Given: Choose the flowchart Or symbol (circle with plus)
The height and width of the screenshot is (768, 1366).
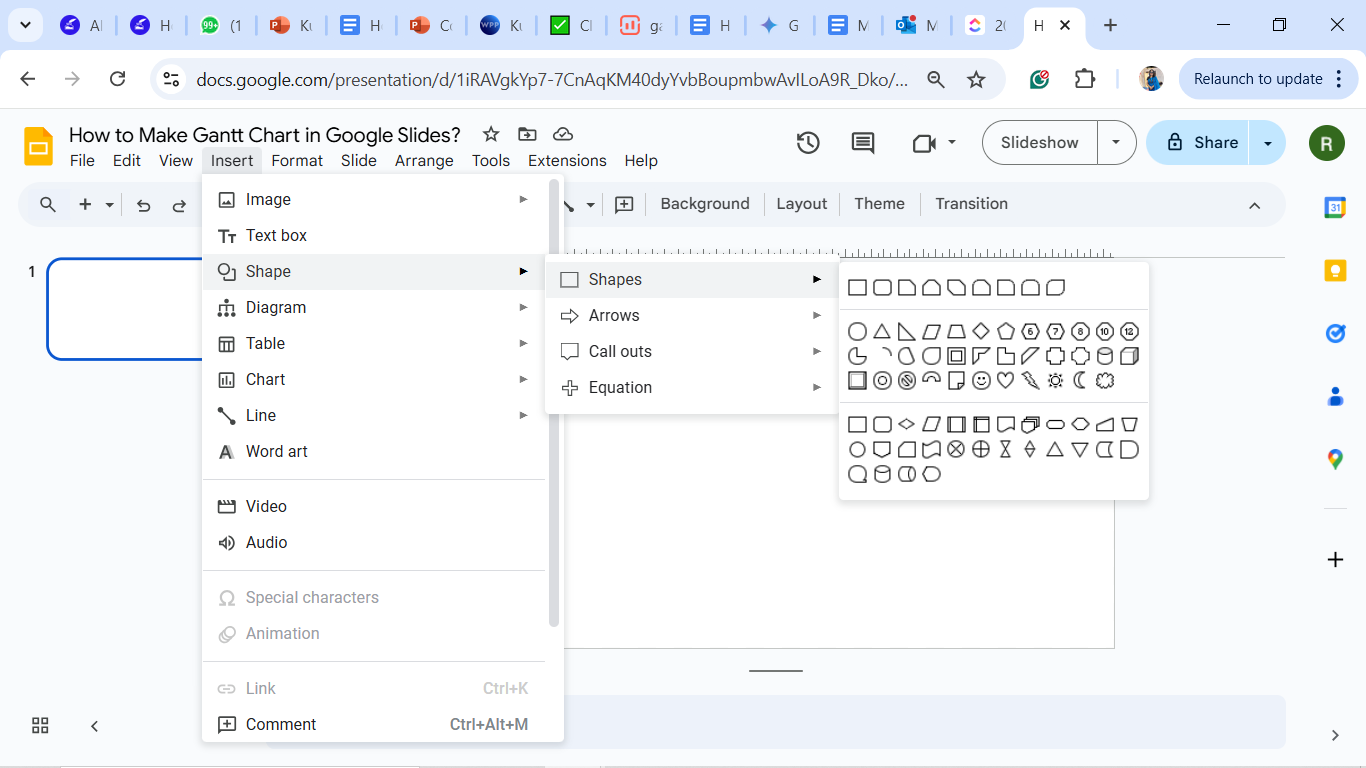Looking at the screenshot, I should coord(981,450).
